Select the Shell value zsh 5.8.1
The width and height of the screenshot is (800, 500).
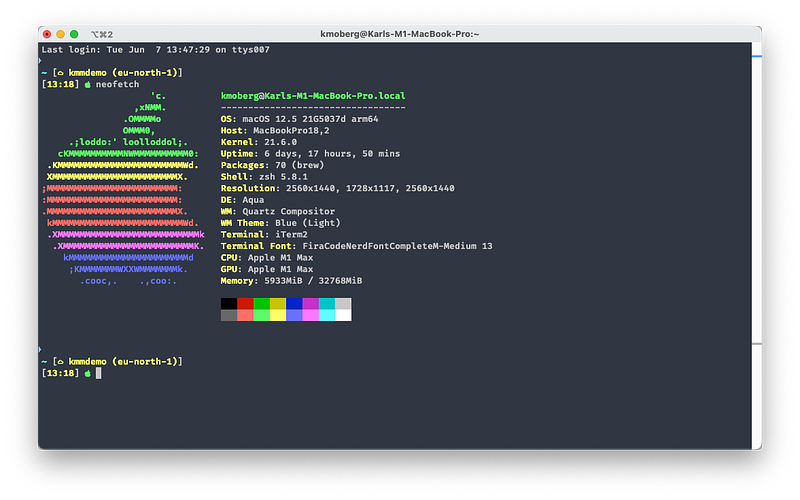tap(283, 177)
